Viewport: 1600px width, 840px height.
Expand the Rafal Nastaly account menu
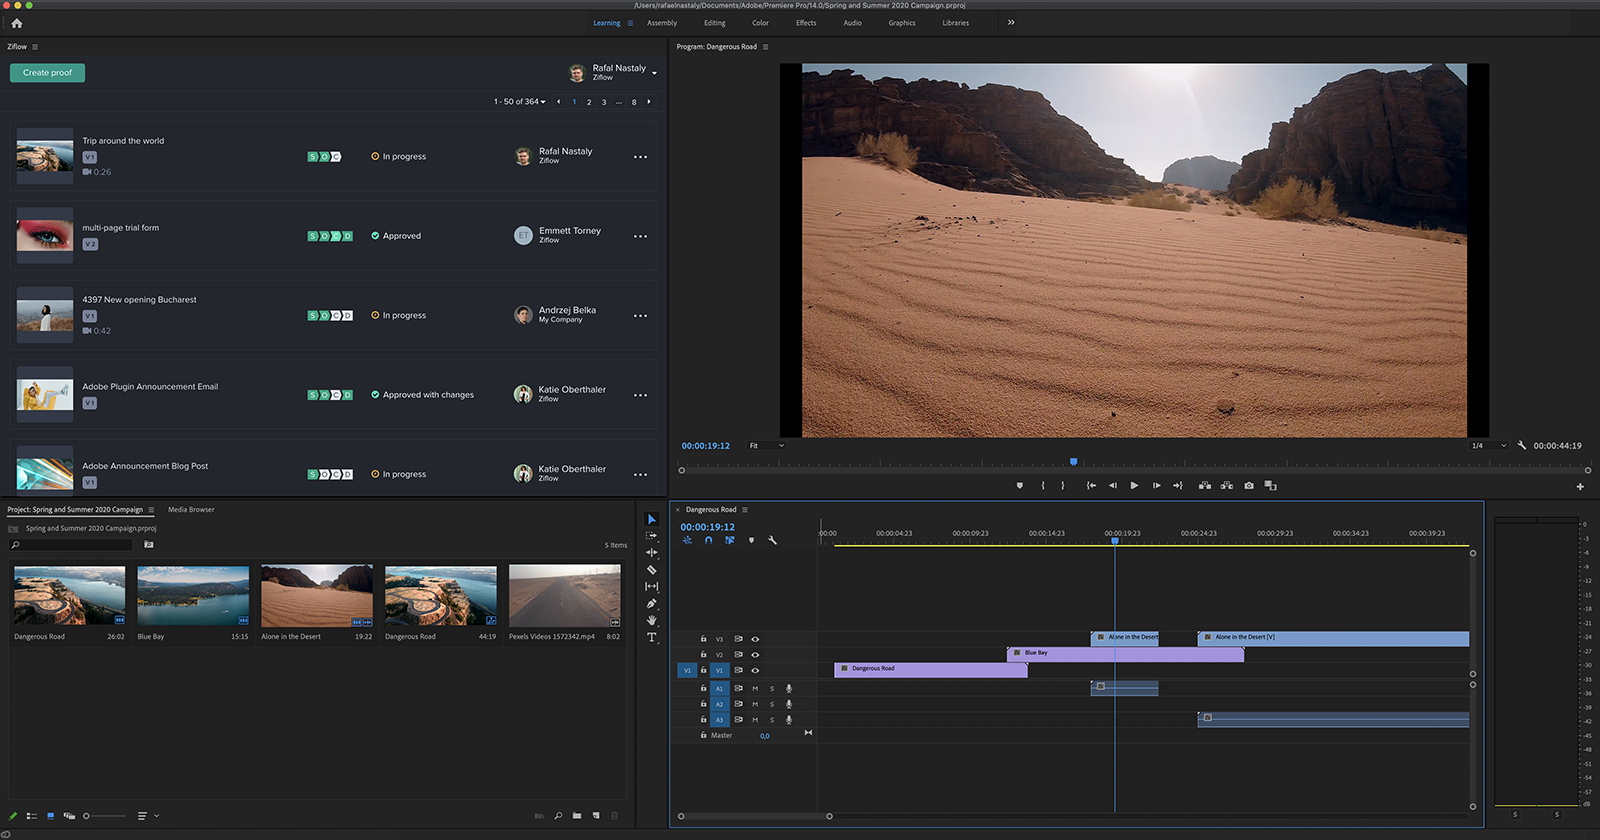(x=654, y=73)
